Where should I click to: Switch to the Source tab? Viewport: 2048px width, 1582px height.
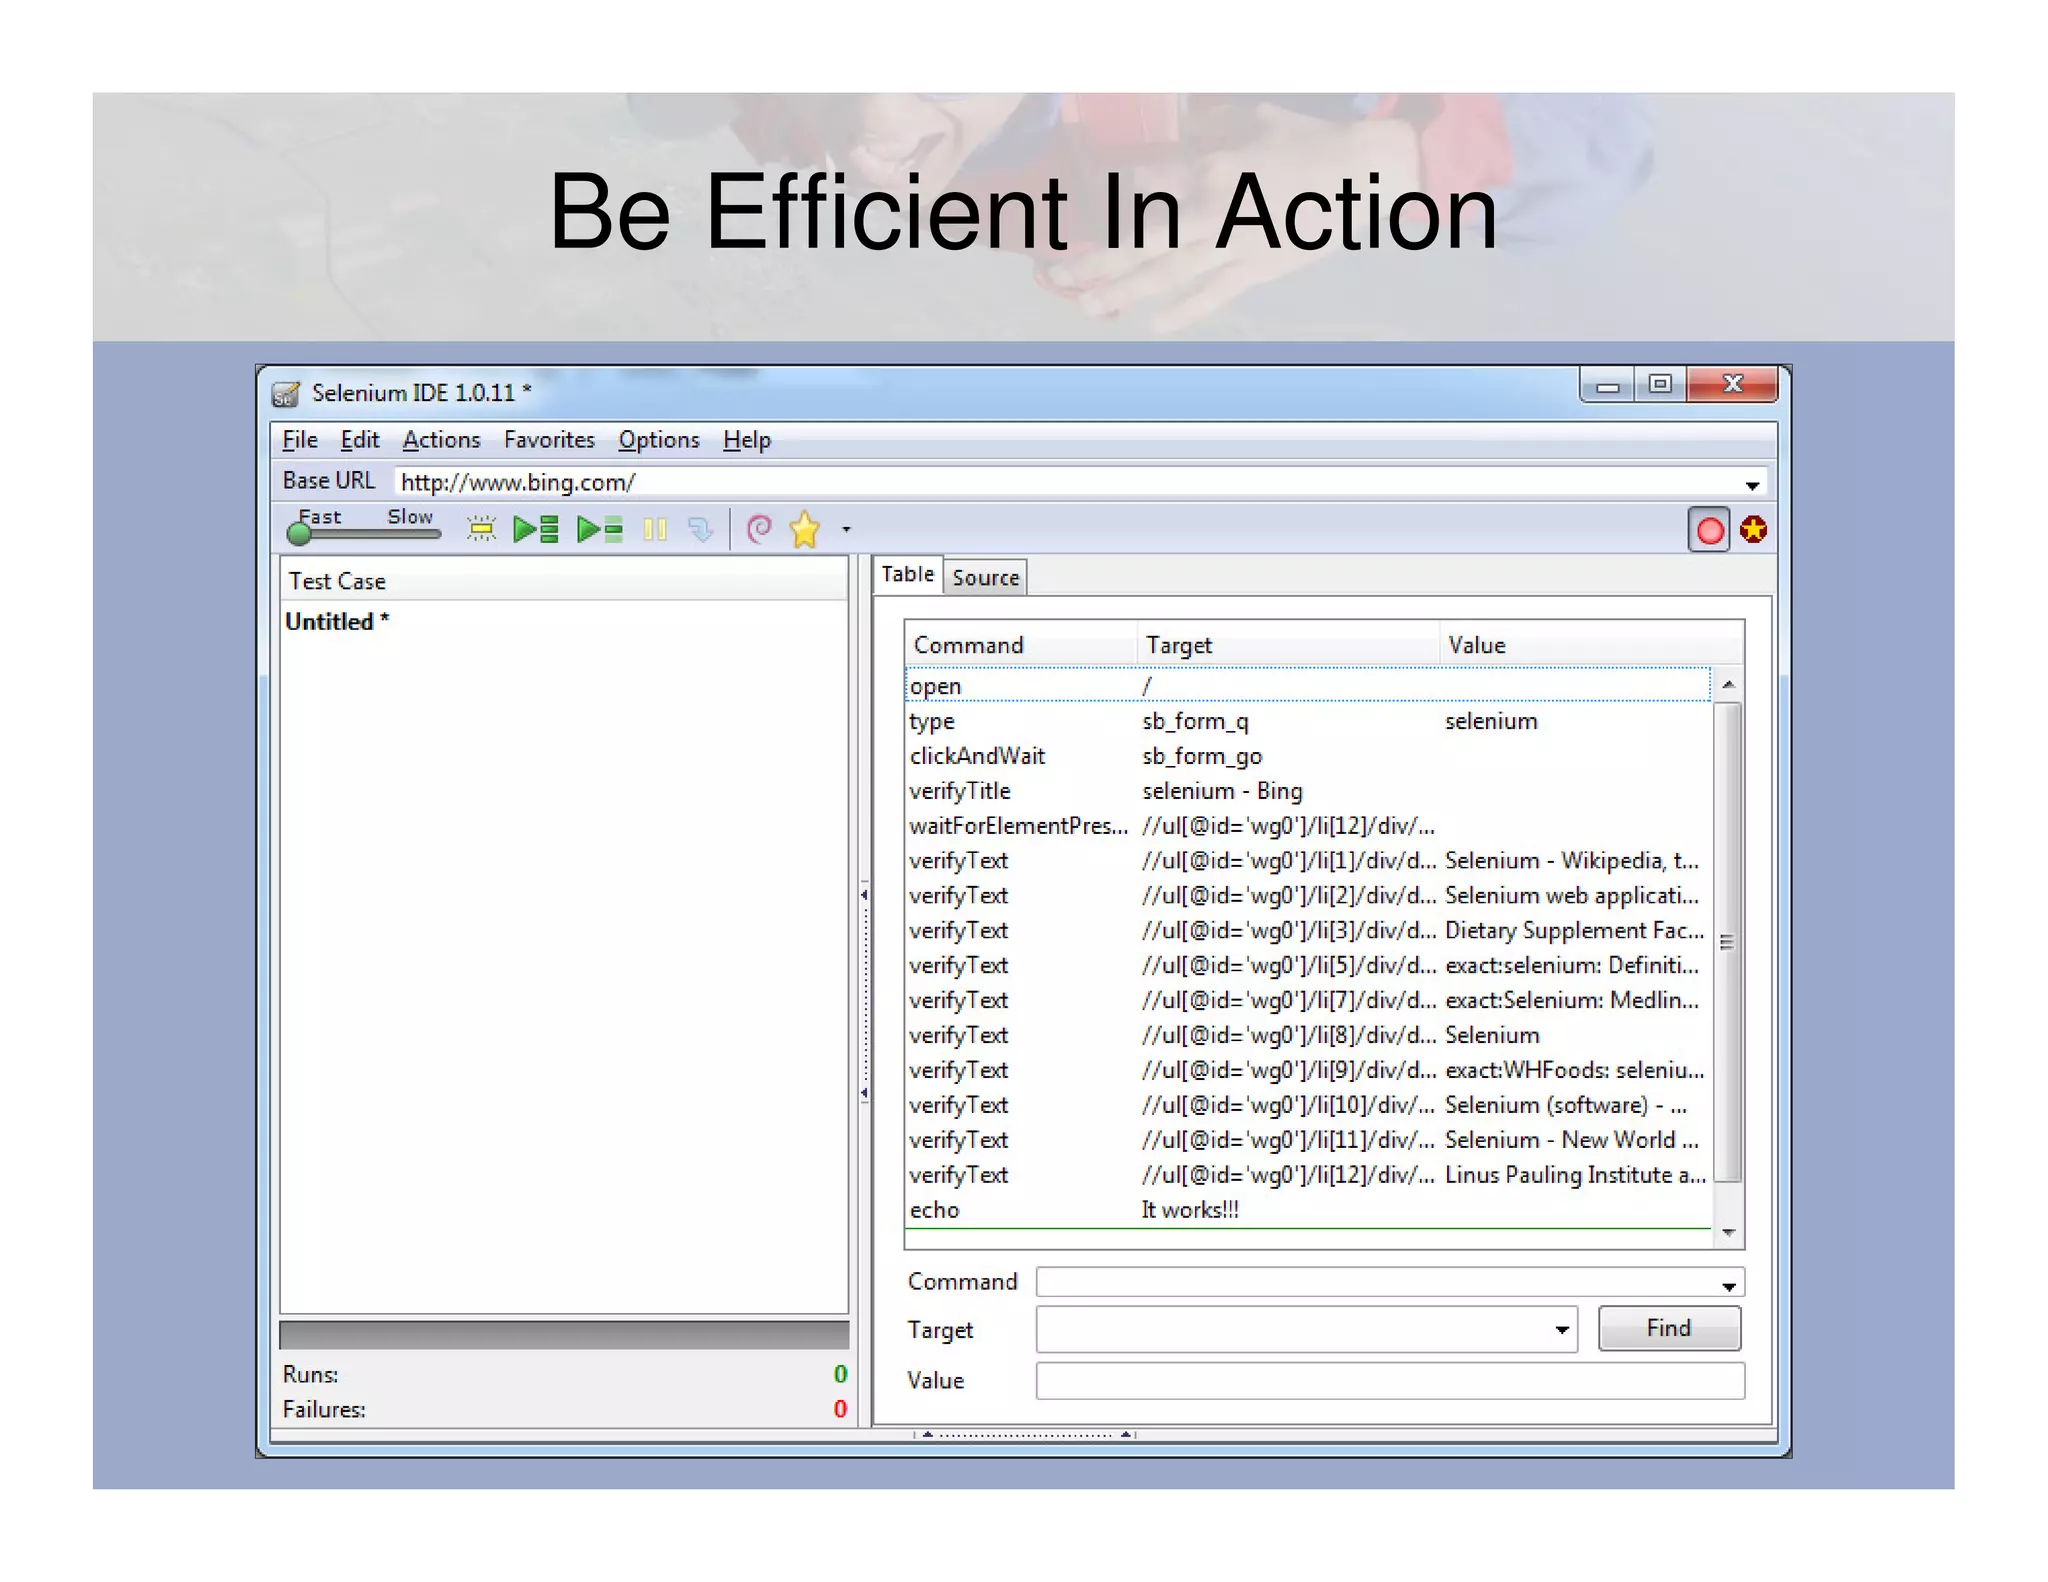pos(985,578)
